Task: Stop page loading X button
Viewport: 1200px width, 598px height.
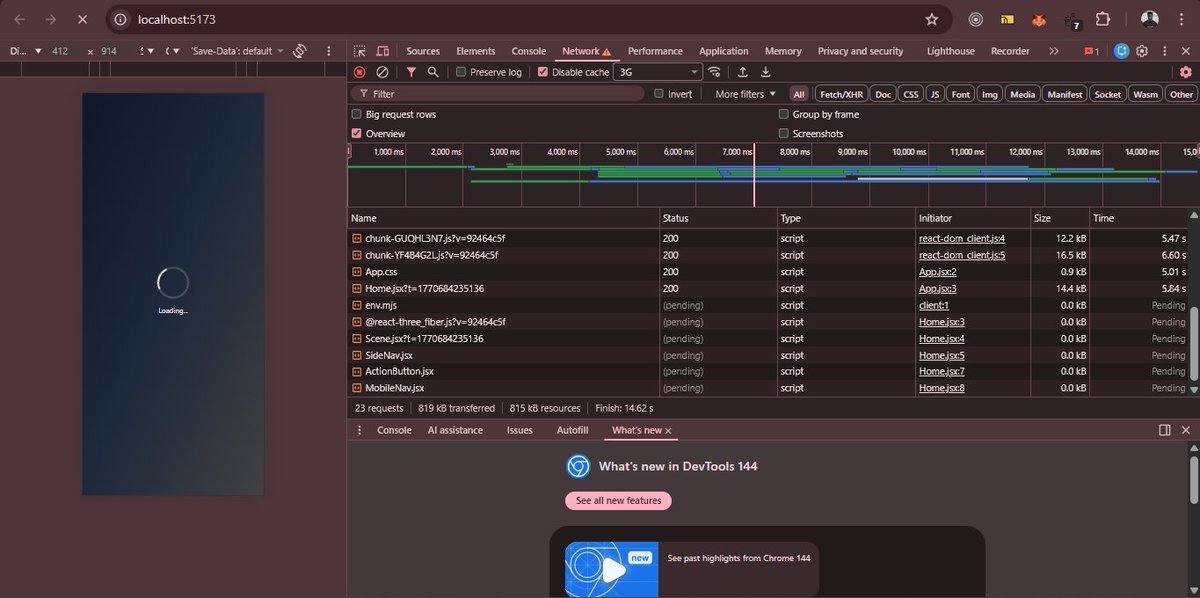Action: coord(81,19)
